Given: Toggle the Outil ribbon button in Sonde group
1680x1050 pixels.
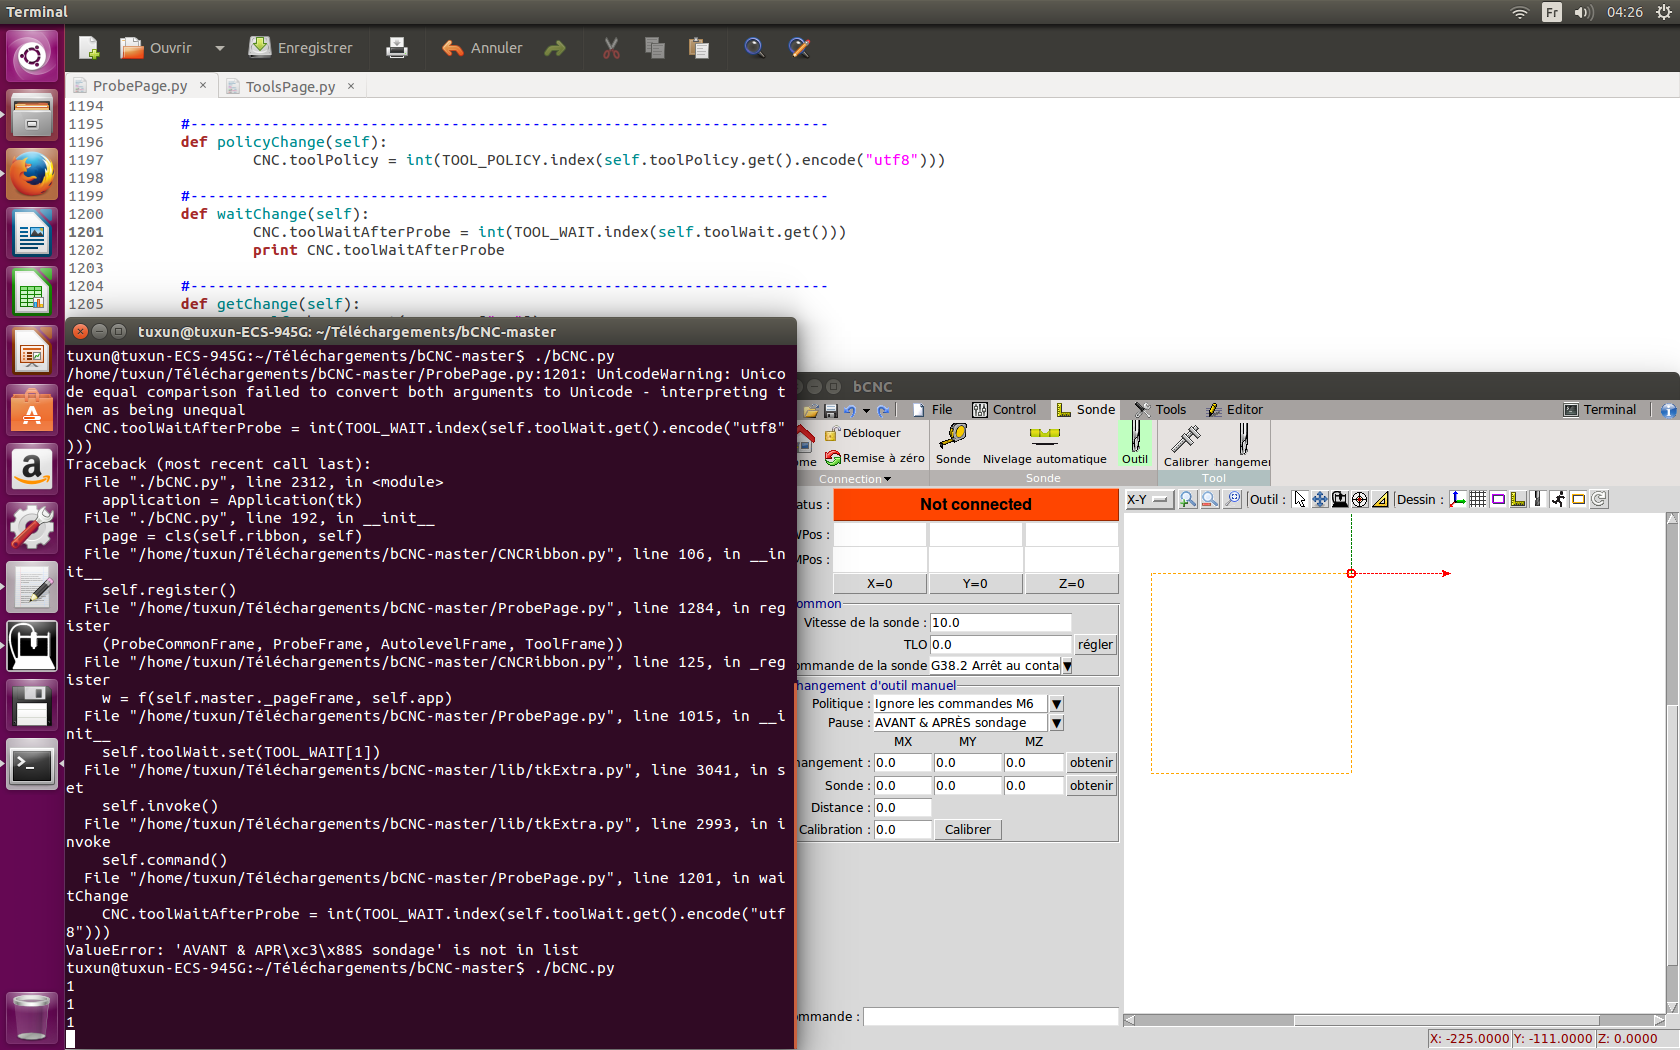Looking at the screenshot, I should click(x=1135, y=443).
